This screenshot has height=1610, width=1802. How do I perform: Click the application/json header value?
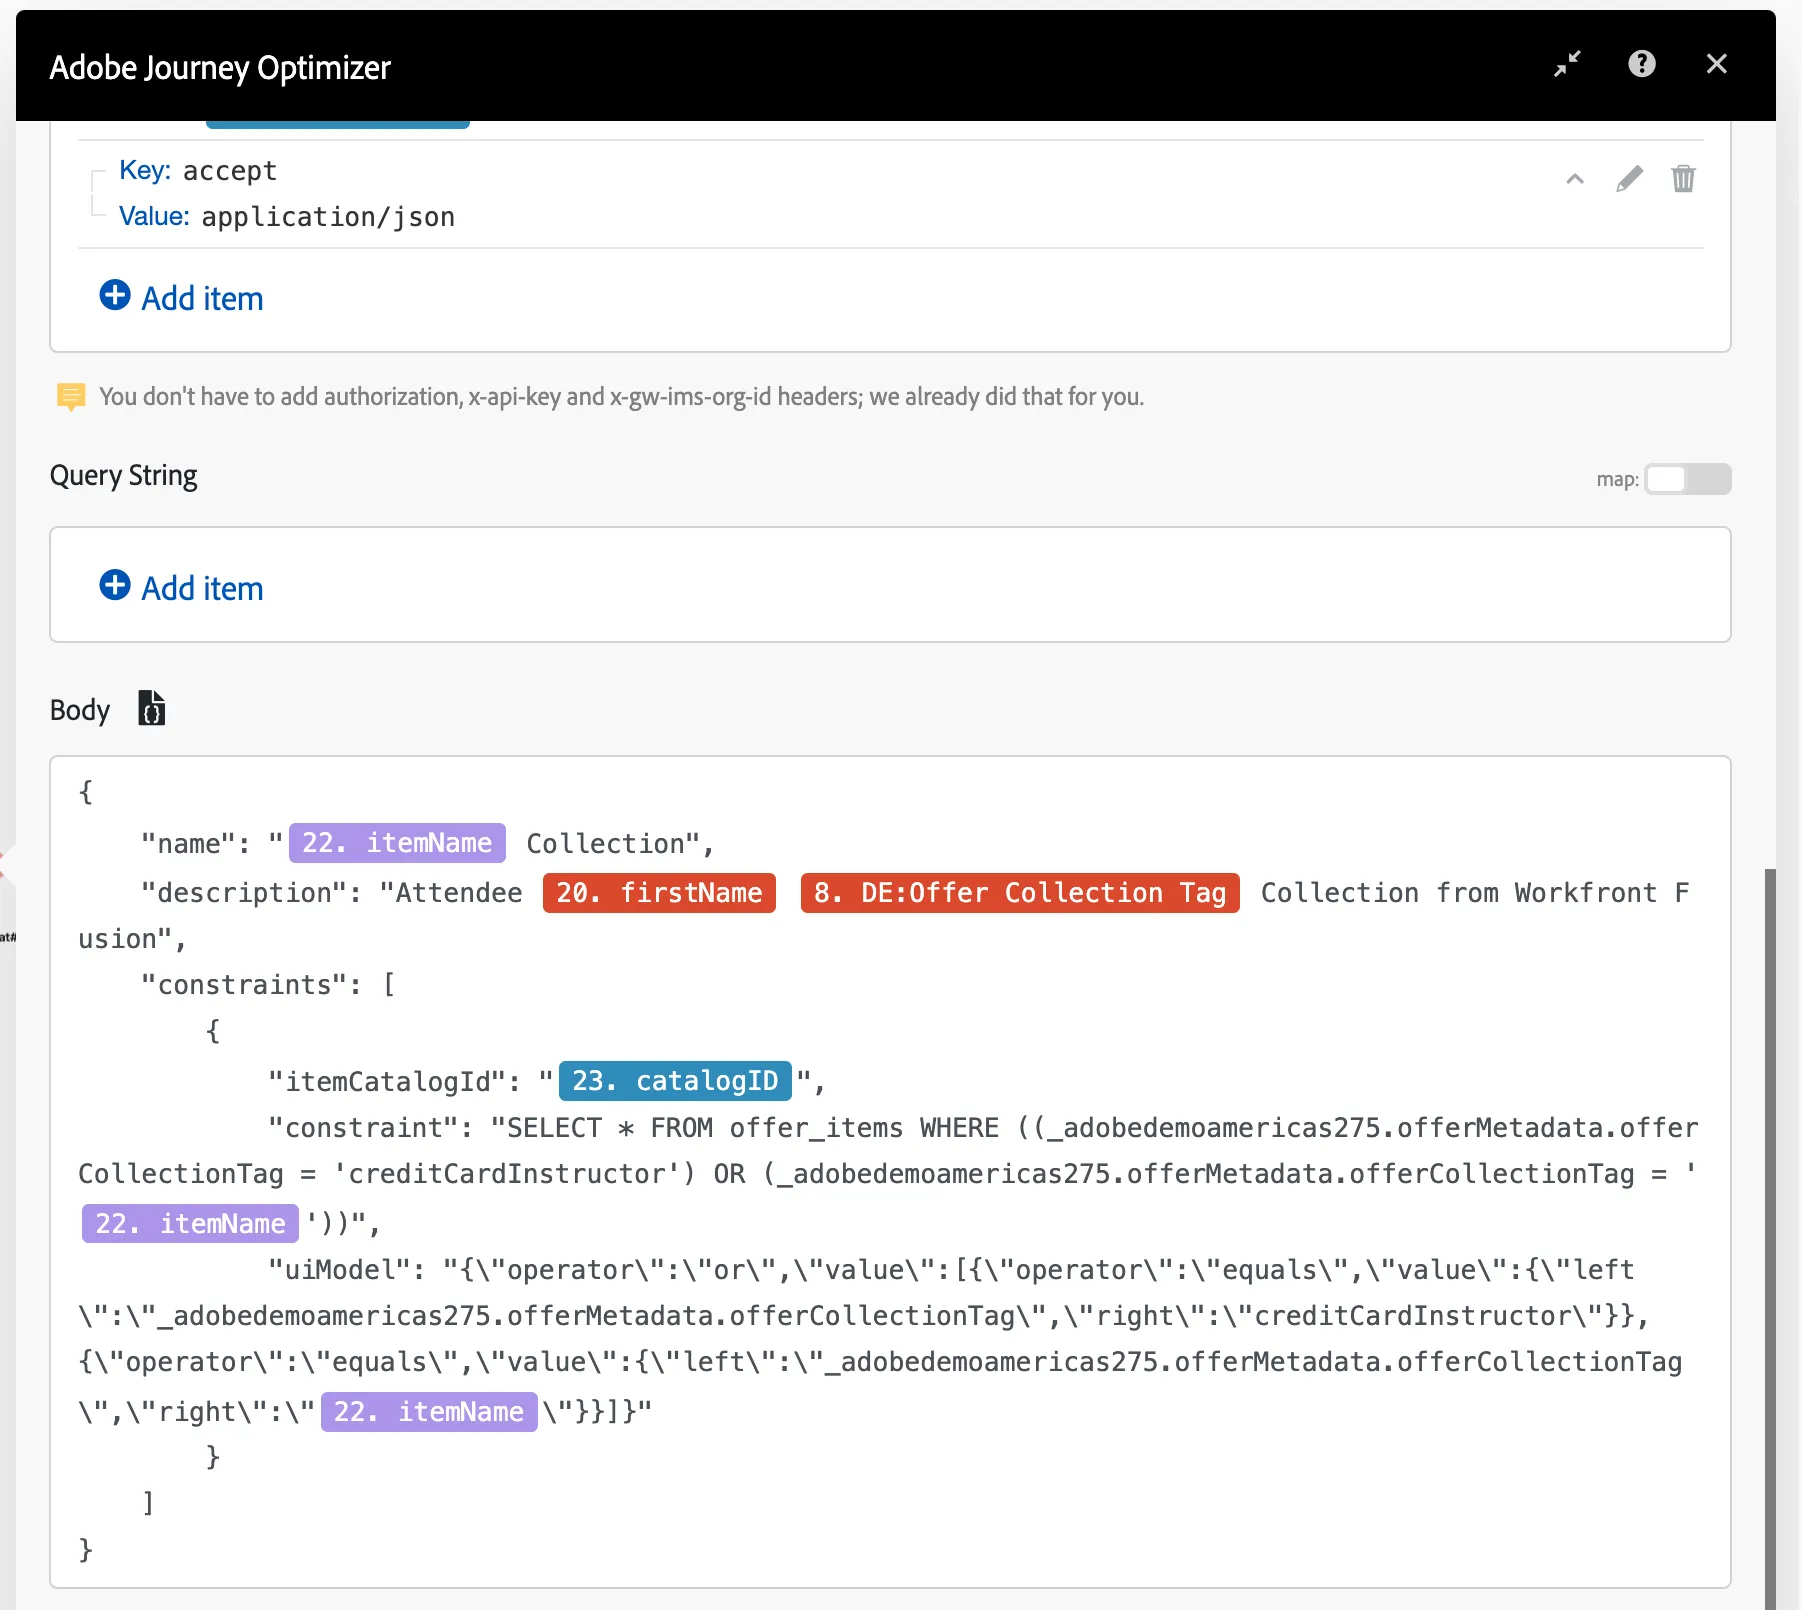coord(328,217)
